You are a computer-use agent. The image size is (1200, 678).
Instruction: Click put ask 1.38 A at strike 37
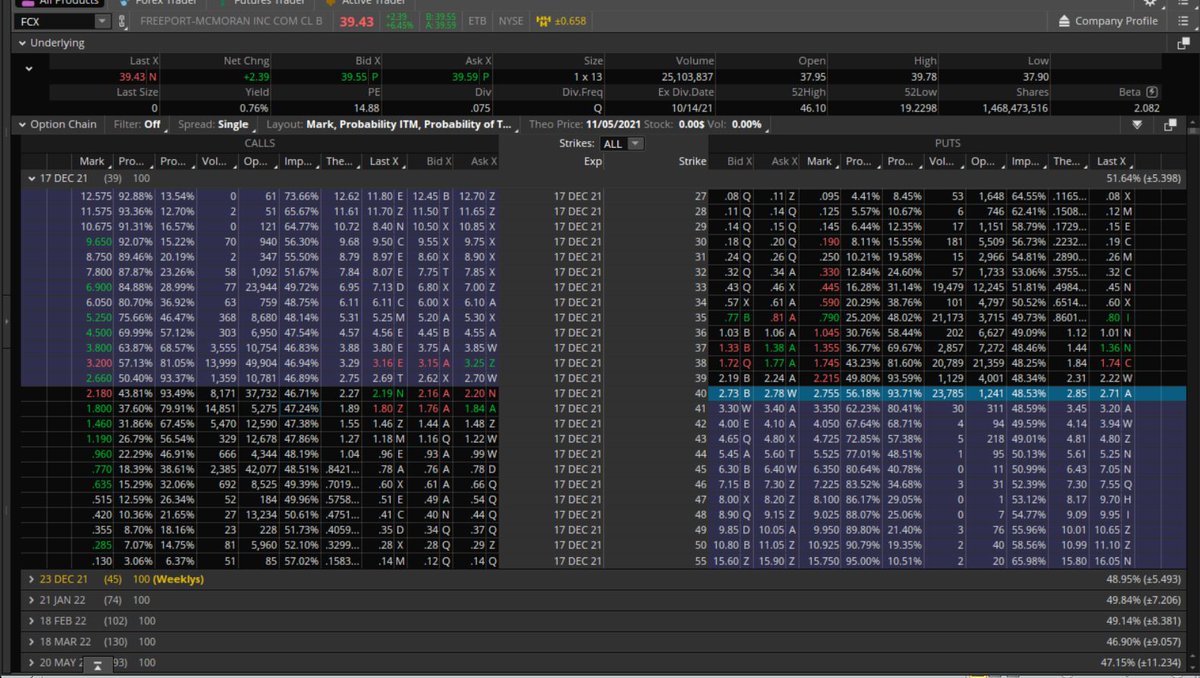point(781,347)
